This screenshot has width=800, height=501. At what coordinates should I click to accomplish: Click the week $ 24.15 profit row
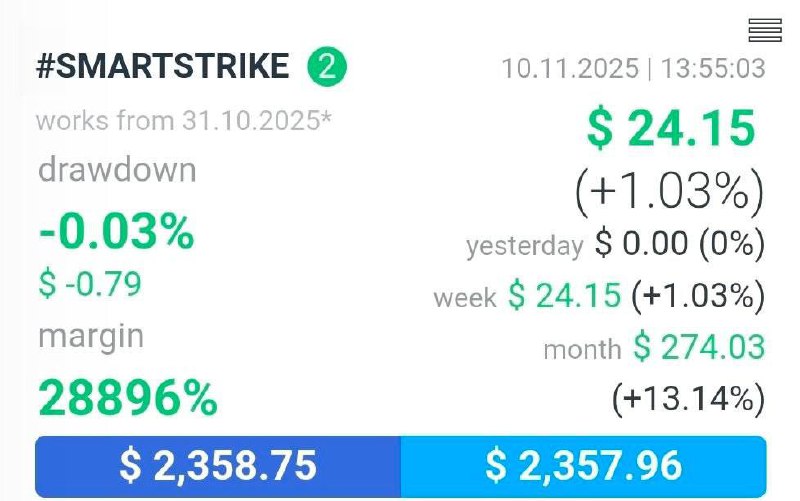[x=599, y=296]
